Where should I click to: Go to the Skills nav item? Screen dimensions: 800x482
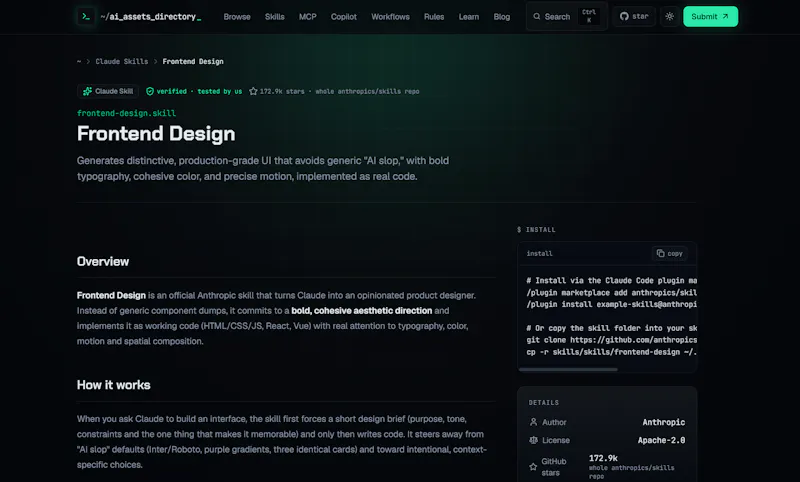274,17
